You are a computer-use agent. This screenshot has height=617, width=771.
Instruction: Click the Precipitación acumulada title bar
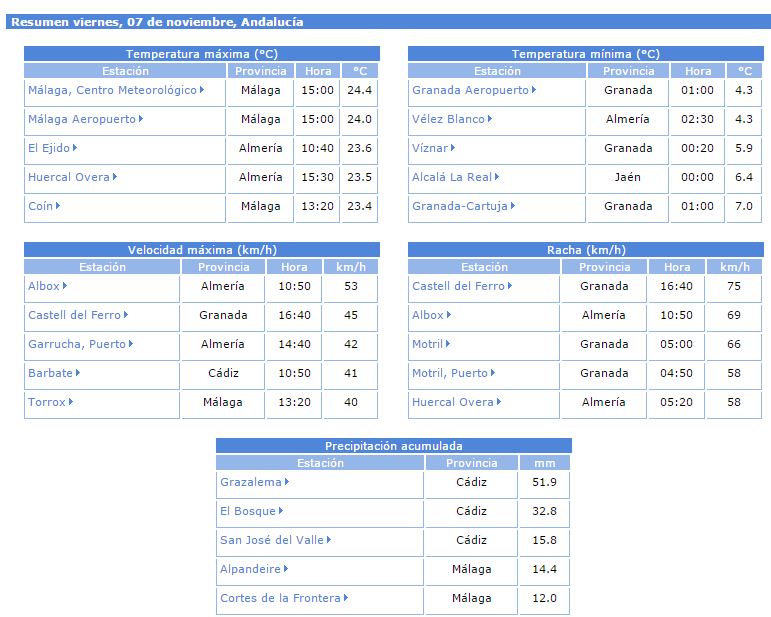tap(394, 446)
